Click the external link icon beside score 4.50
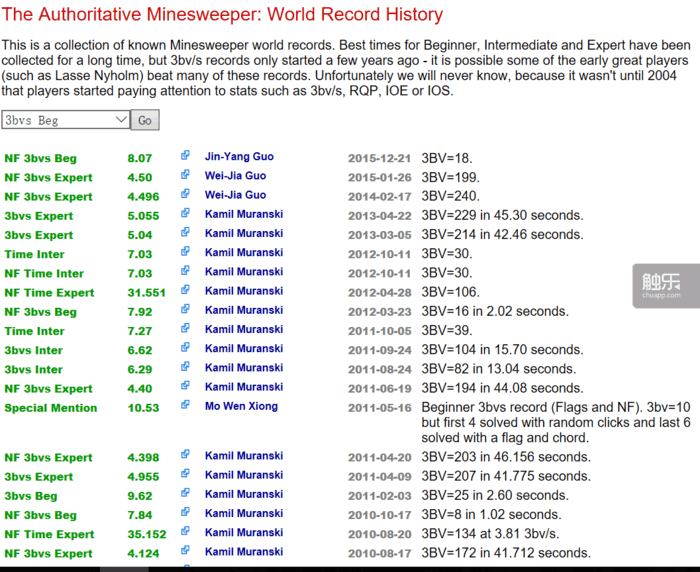Image resolution: width=700 pixels, height=572 pixels. 185,176
